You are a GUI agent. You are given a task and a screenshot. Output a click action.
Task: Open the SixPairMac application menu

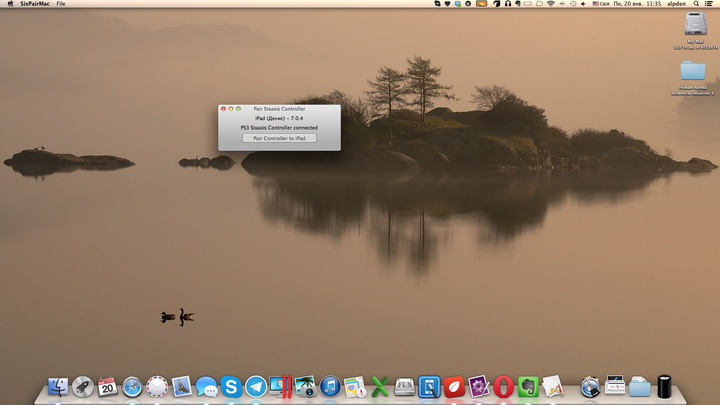point(35,4)
